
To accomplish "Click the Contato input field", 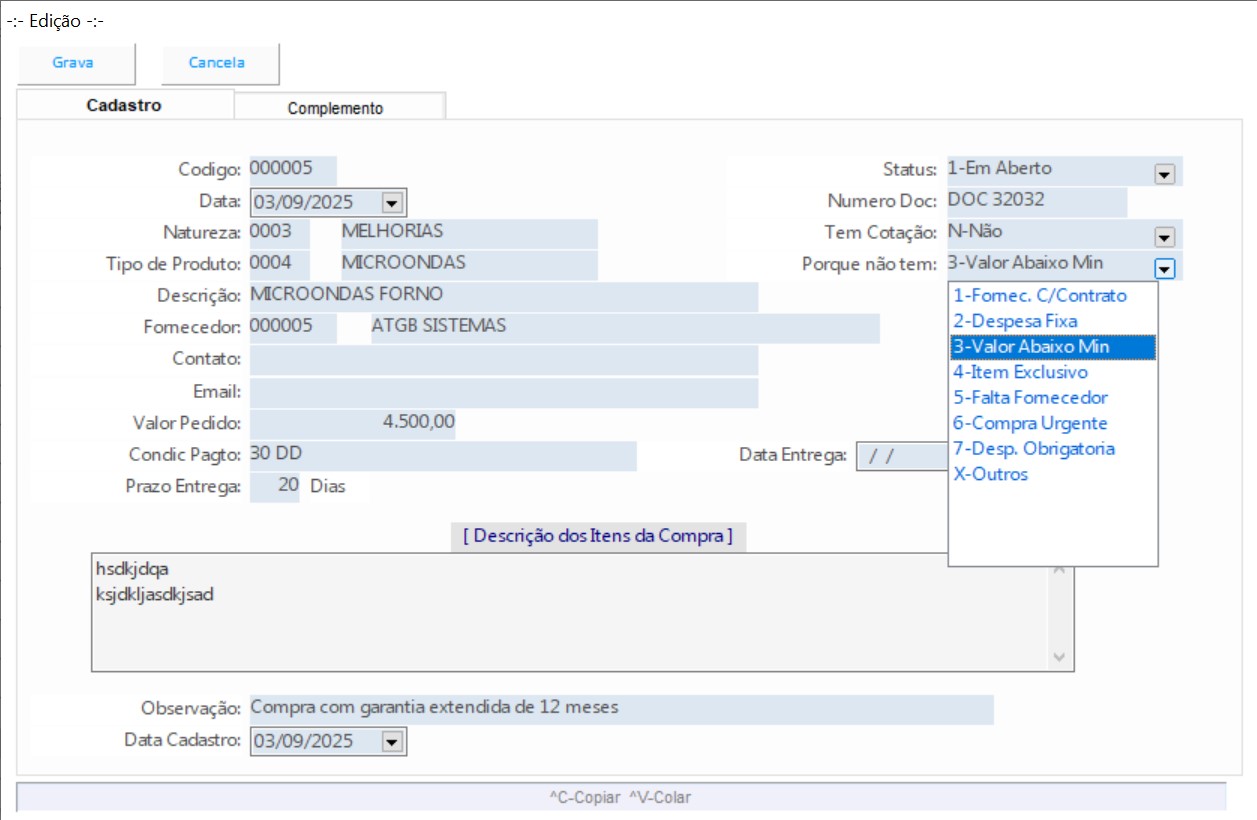I will (x=503, y=360).
